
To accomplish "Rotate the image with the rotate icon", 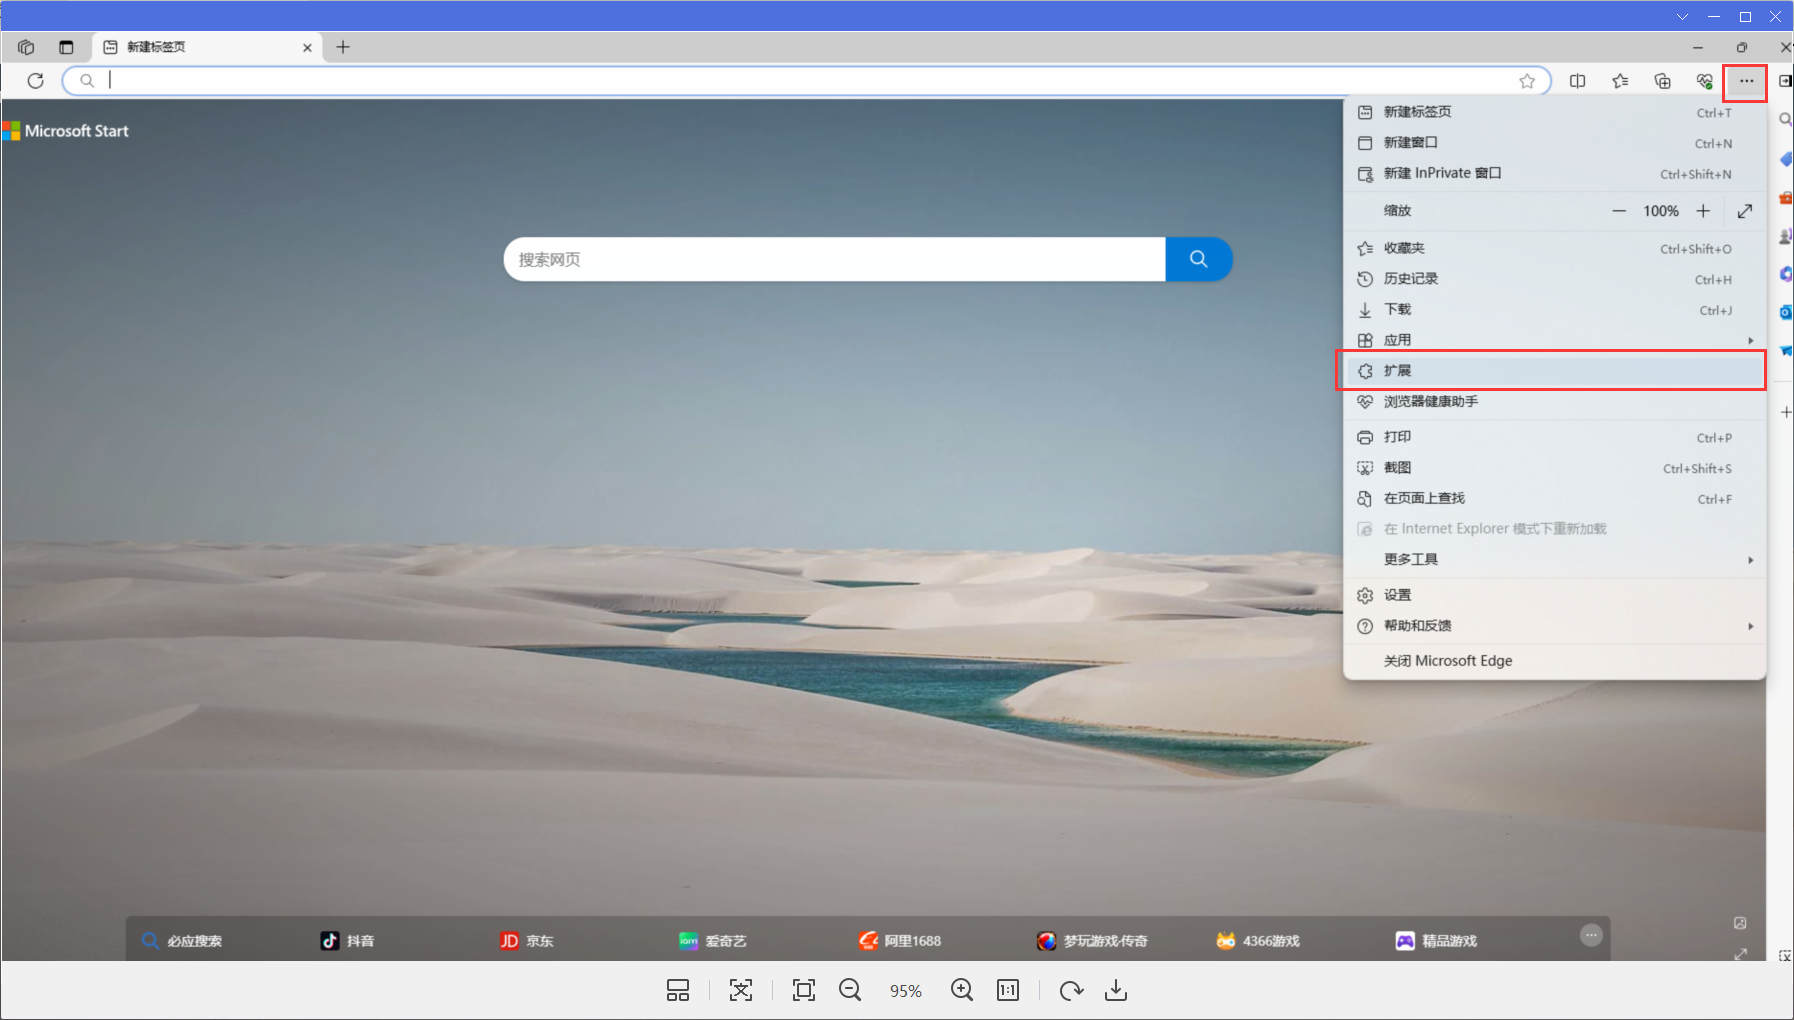I will [1071, 990].
